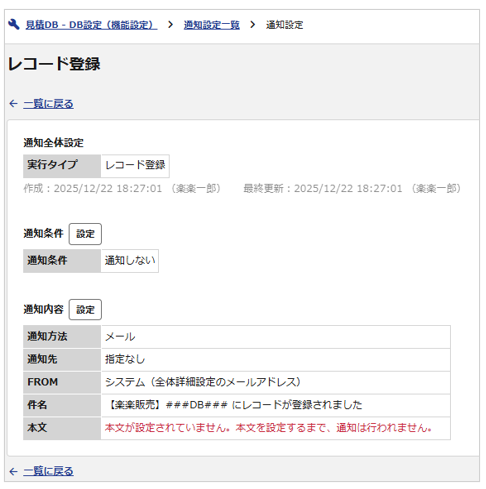The height and width of the screenshot is (489, 486).
Task: Select the 通知しない value cell
Action: coord(130,261)
